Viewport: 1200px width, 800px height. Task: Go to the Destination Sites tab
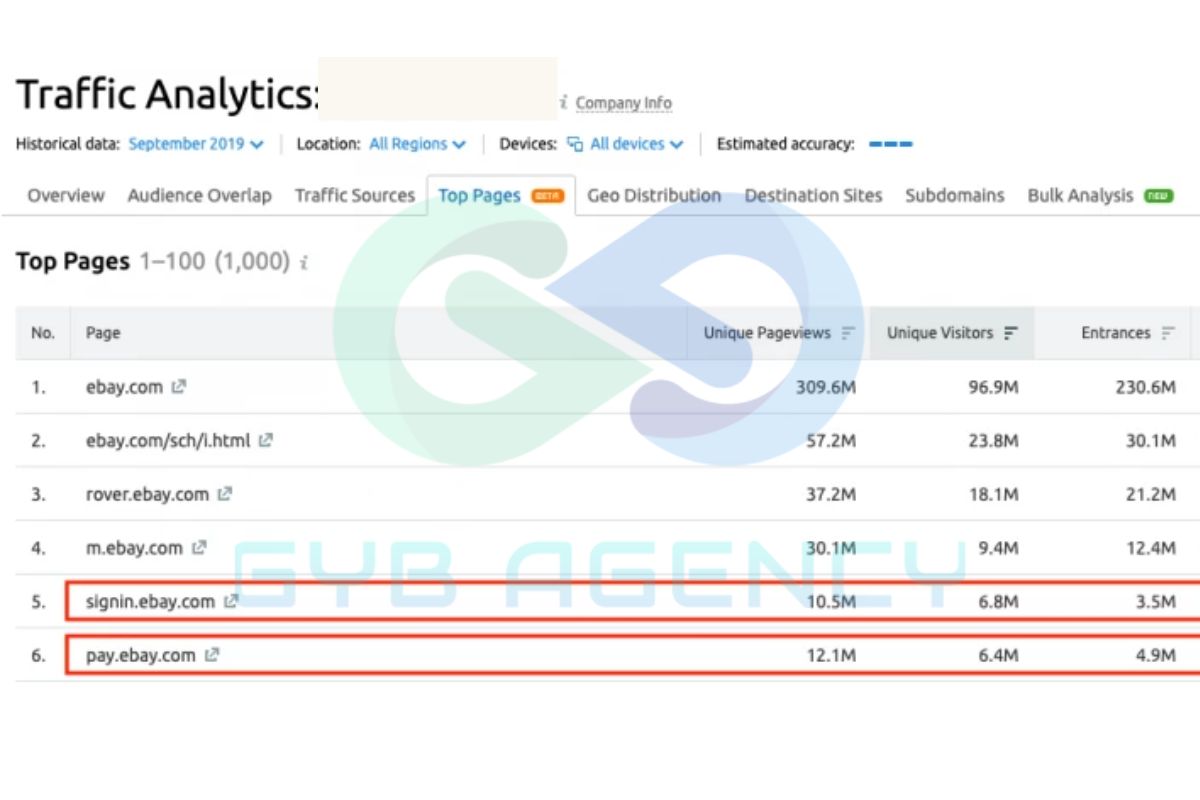click(813, 196)
